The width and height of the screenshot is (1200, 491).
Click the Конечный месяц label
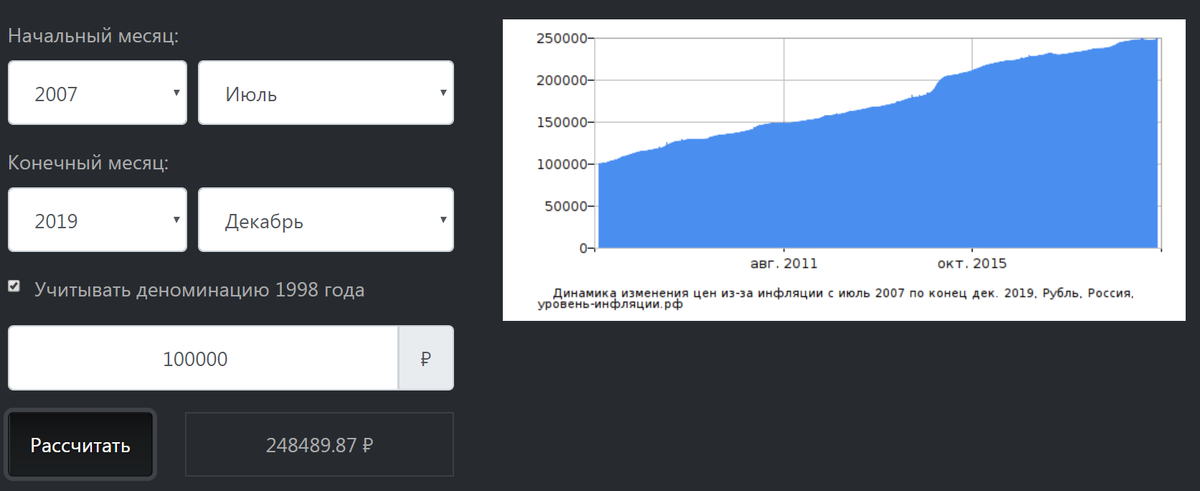[x=88, y=163]
